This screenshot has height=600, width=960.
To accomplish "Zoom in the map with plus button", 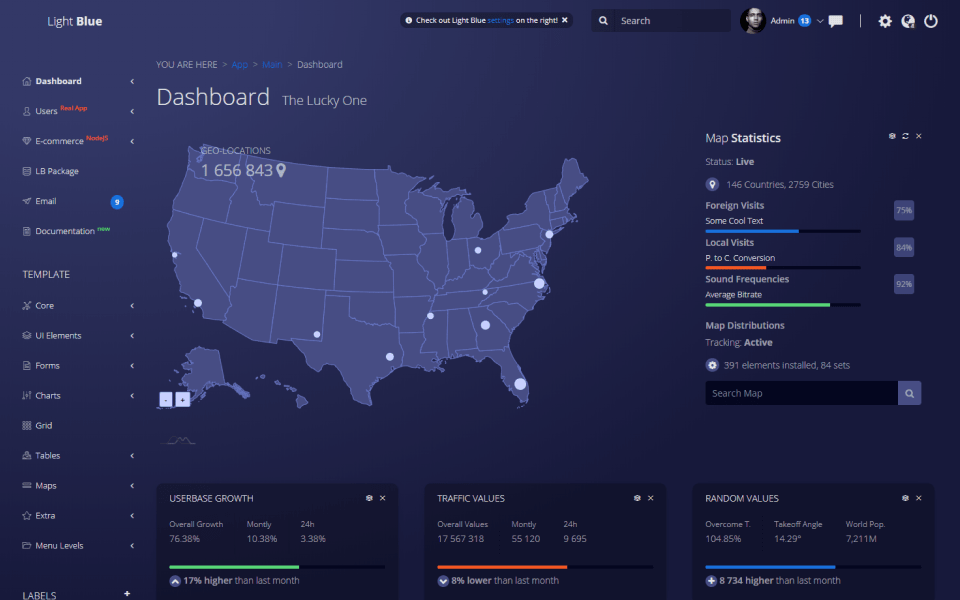I will 182,399.
